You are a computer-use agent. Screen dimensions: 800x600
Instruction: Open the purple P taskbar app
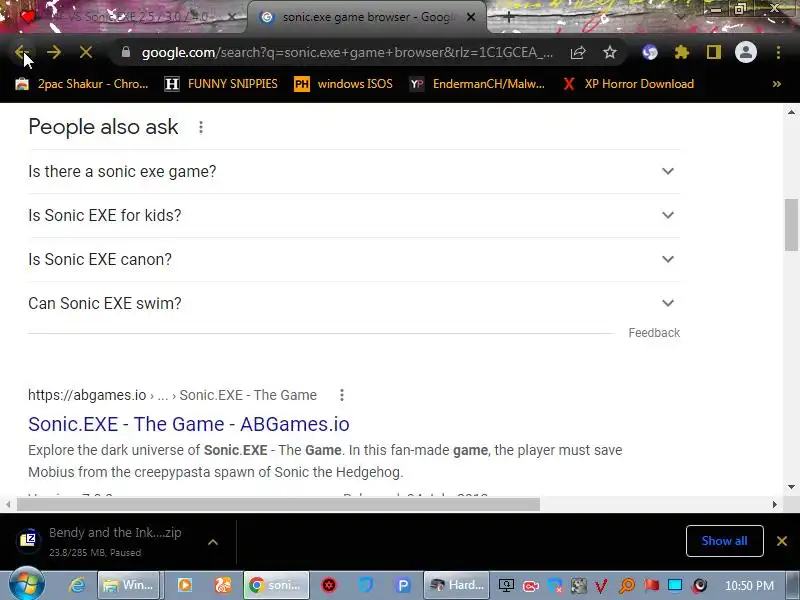403,585
